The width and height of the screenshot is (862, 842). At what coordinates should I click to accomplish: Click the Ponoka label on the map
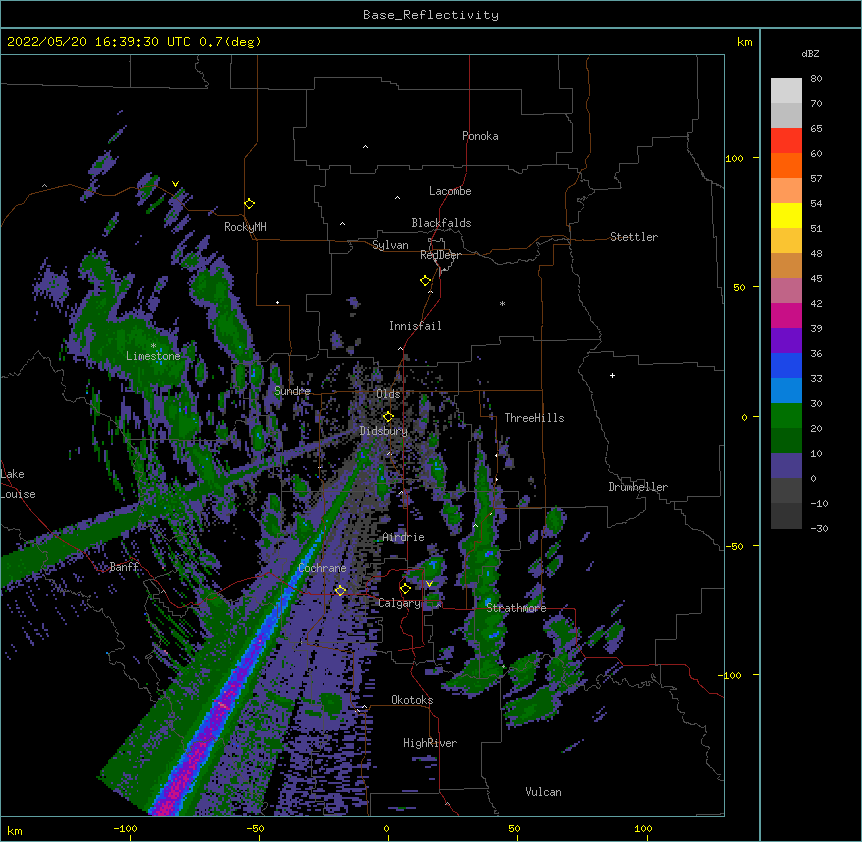pyautogui.click(x=480, y=136)
